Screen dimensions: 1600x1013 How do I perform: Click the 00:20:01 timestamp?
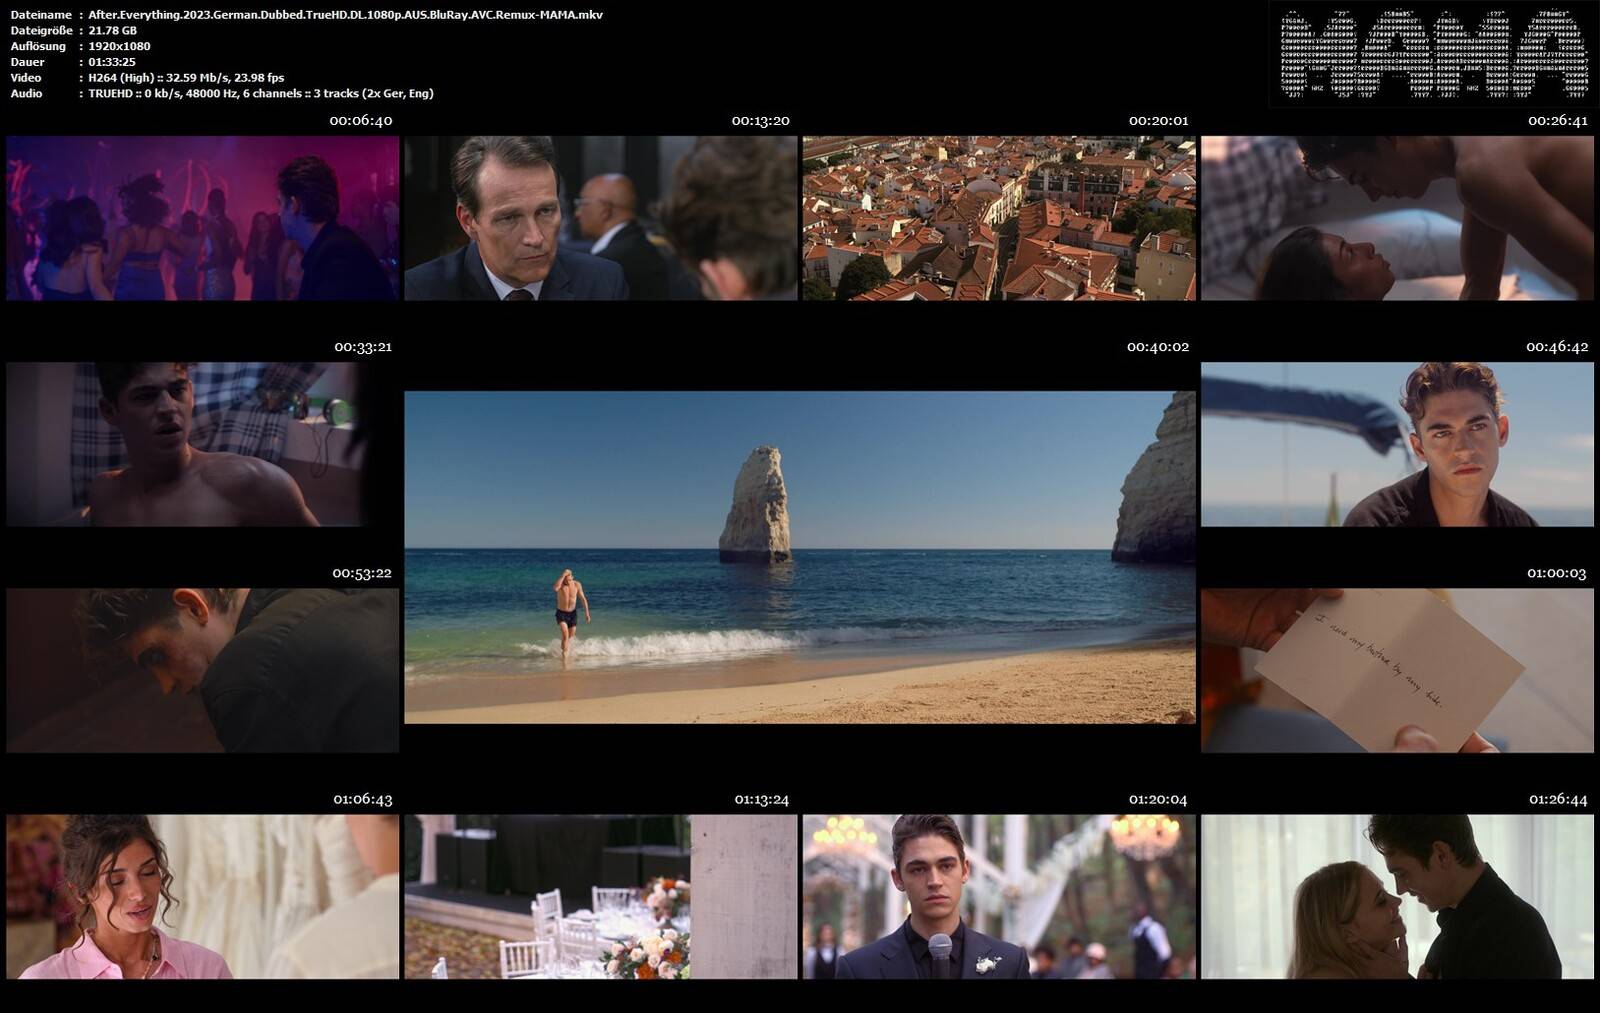1159,121
